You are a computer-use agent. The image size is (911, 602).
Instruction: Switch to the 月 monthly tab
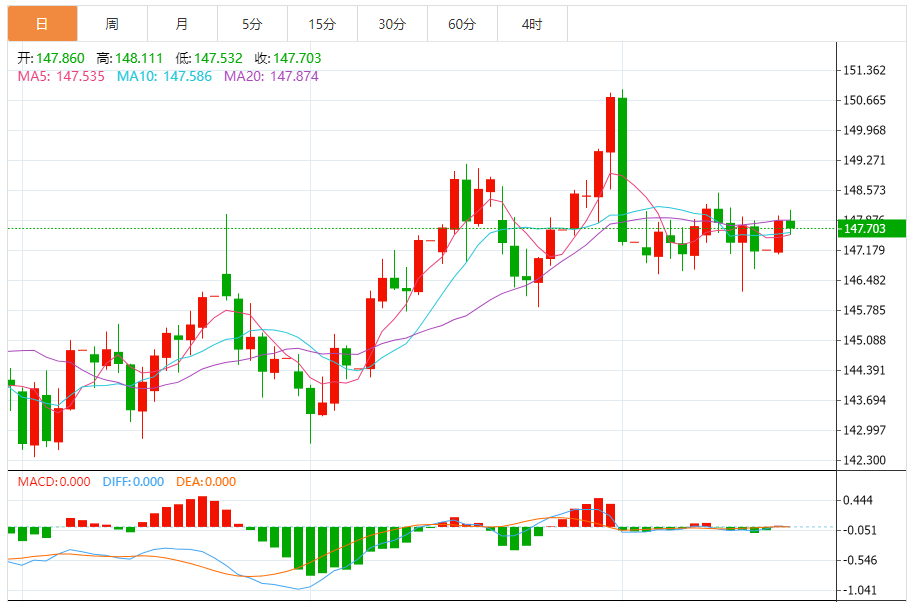(x=182, y=24)
